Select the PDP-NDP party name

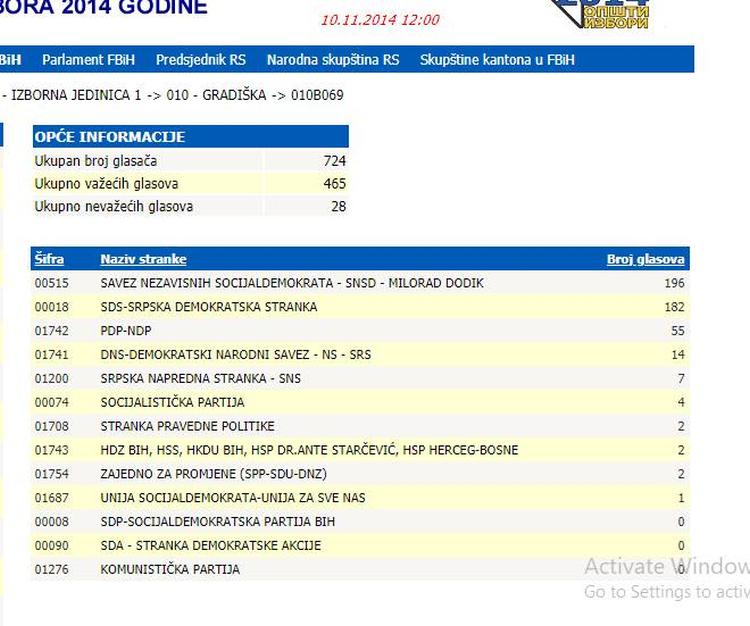pos(126,331)
